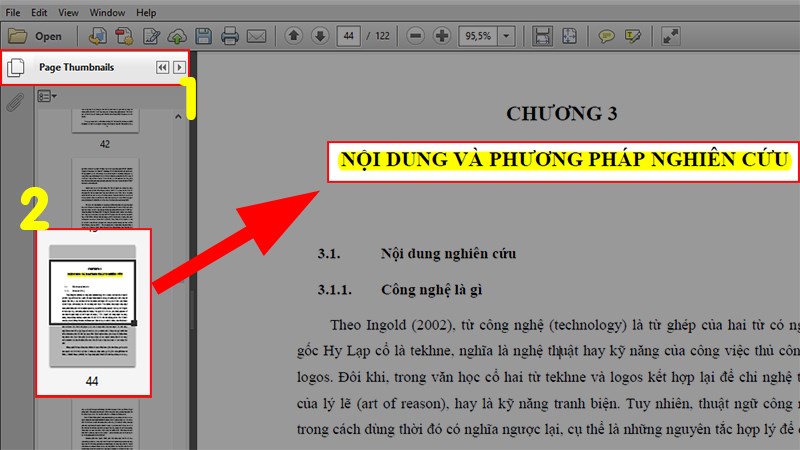The image size is (800, 450).
Task: Print the document using printer icon
Action: (230, 36)
